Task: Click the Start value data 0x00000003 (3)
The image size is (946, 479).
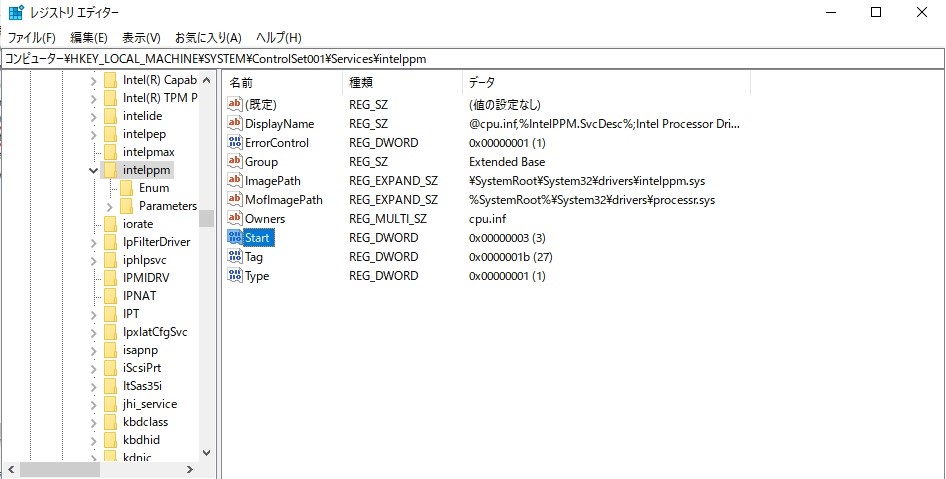Action: coord(507,238)
